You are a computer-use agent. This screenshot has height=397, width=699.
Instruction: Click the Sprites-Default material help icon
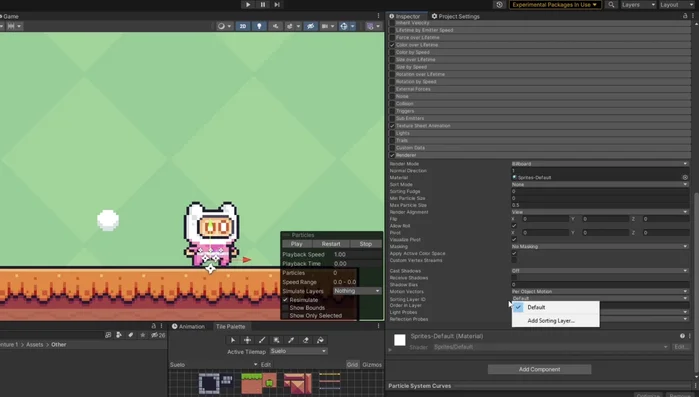click(x=682, y=336)
